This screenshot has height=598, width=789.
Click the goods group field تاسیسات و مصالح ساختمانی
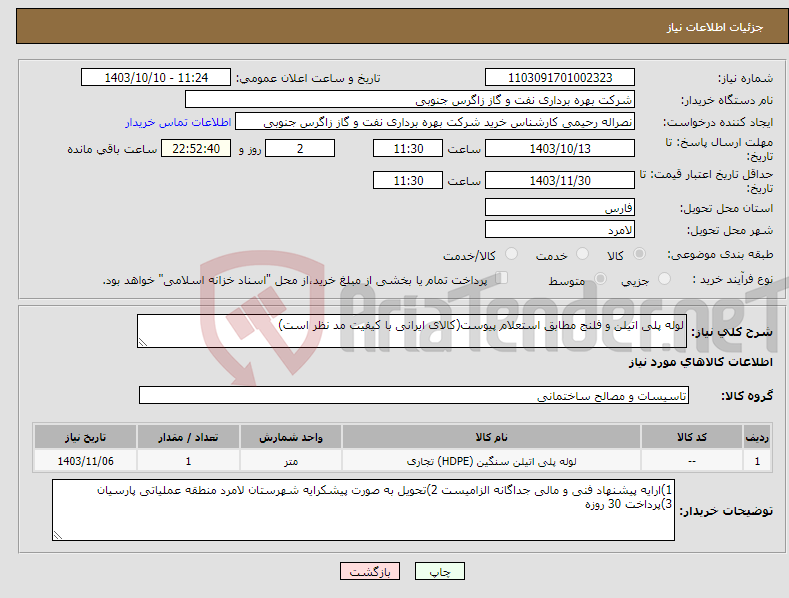coord(414,395)
